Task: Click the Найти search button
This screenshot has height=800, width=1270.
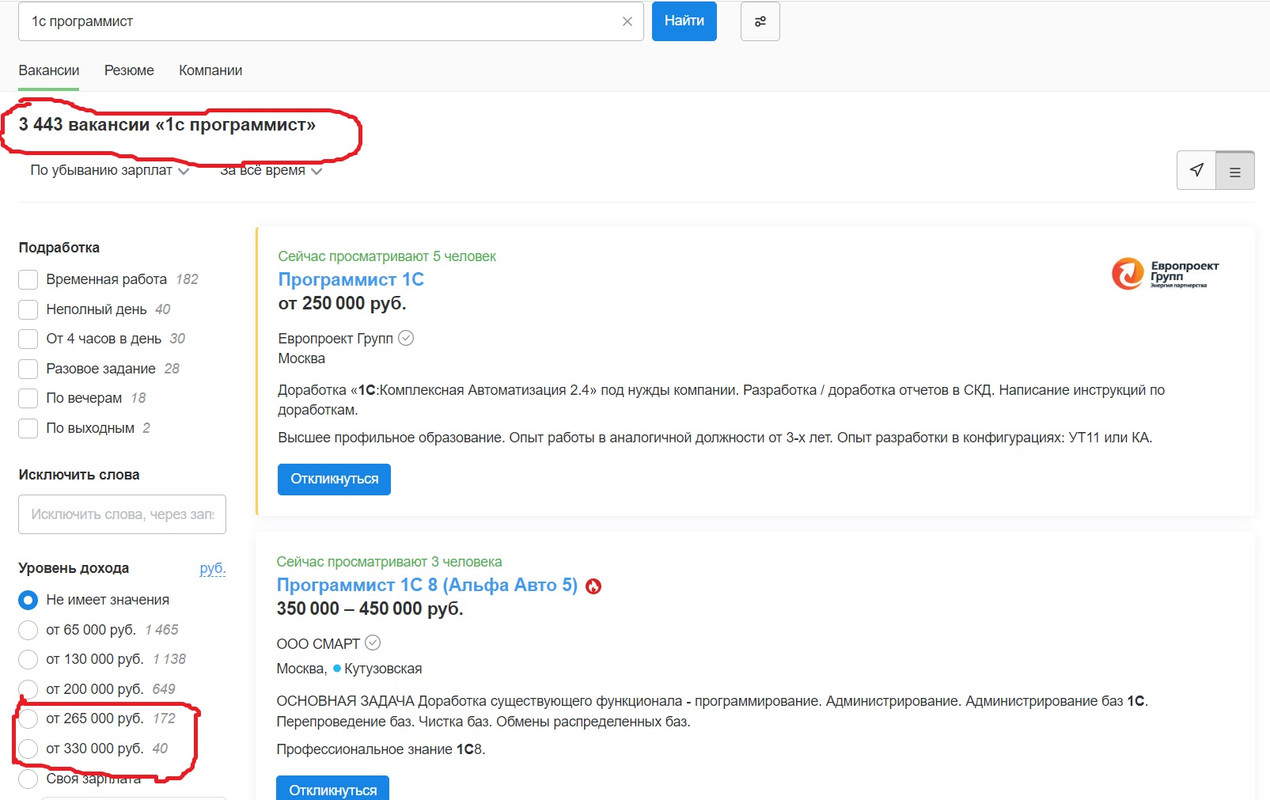Action: [684, 21]
